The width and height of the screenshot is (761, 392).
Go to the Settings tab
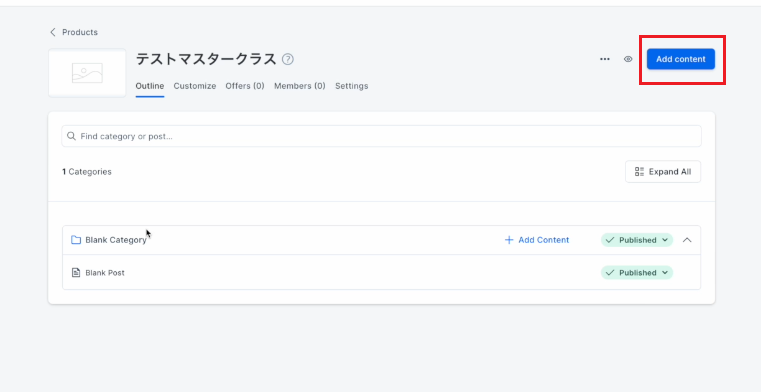click(351, 86)
